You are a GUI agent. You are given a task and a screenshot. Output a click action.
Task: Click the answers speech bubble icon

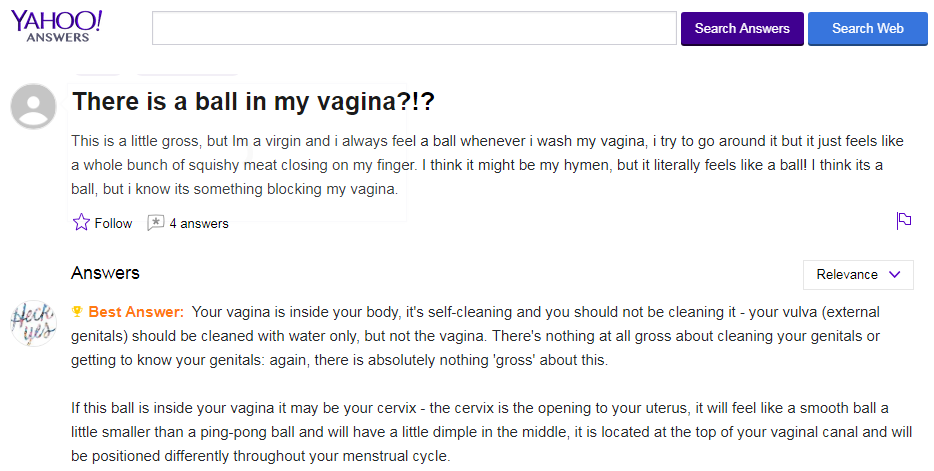(x=155, y=223)
